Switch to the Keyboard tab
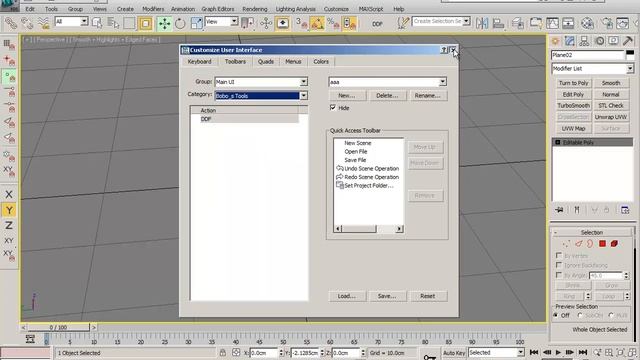The height and width of the screenshot is (360, 640). point(200,62)
